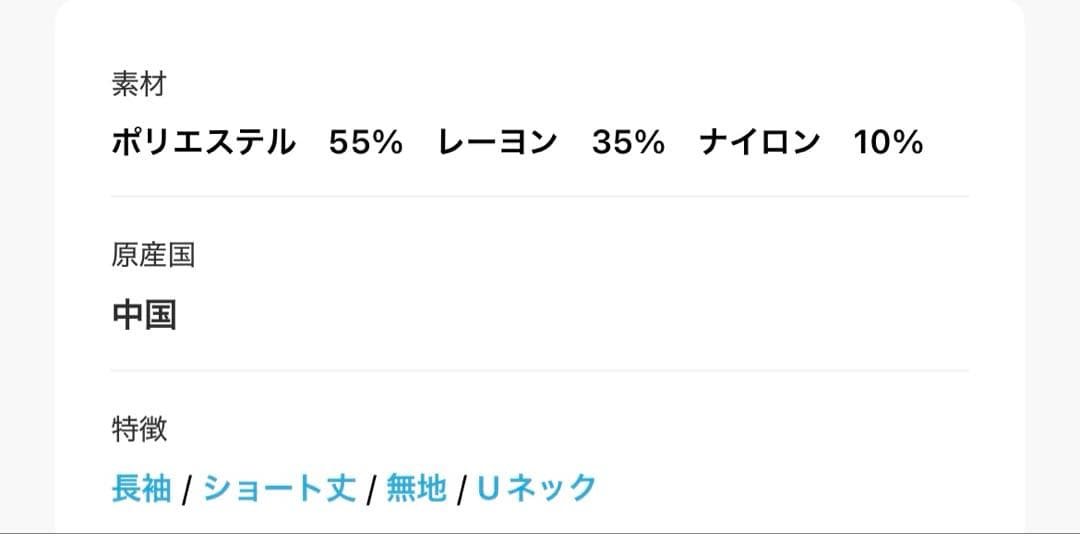Select the 55% polyester percentage
The height and width of the screenshot is (534, 1080).
365,143
